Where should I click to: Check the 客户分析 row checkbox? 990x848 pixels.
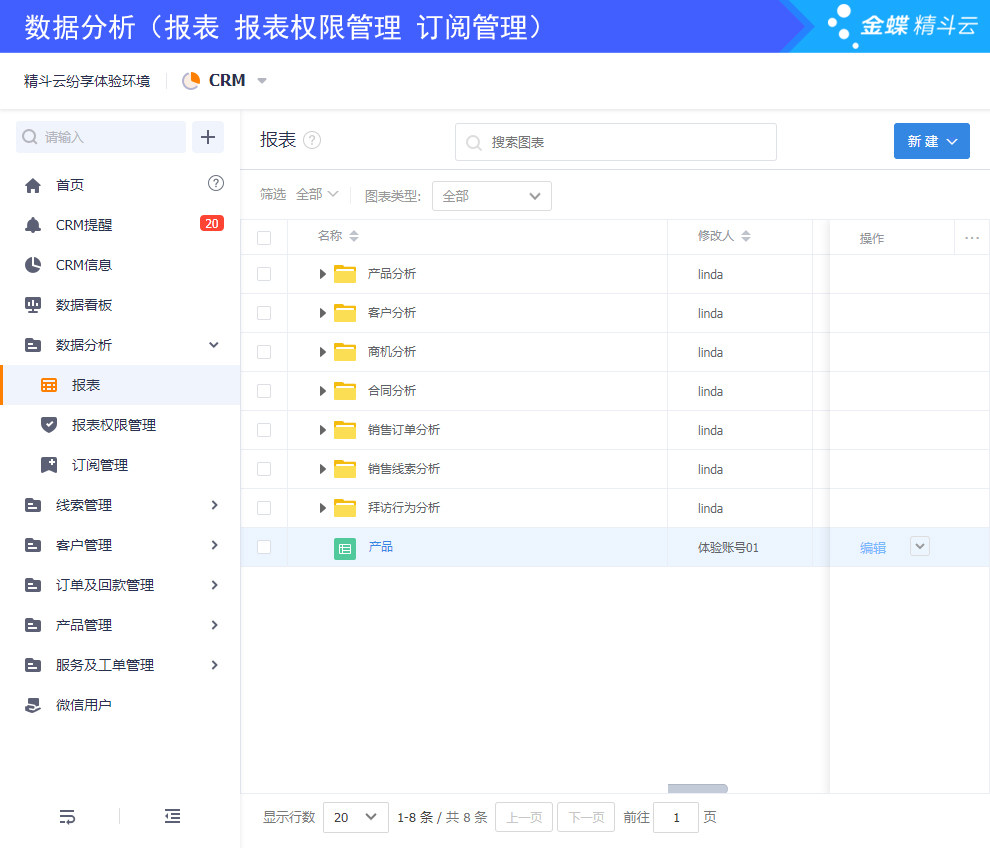pos(264,313)
